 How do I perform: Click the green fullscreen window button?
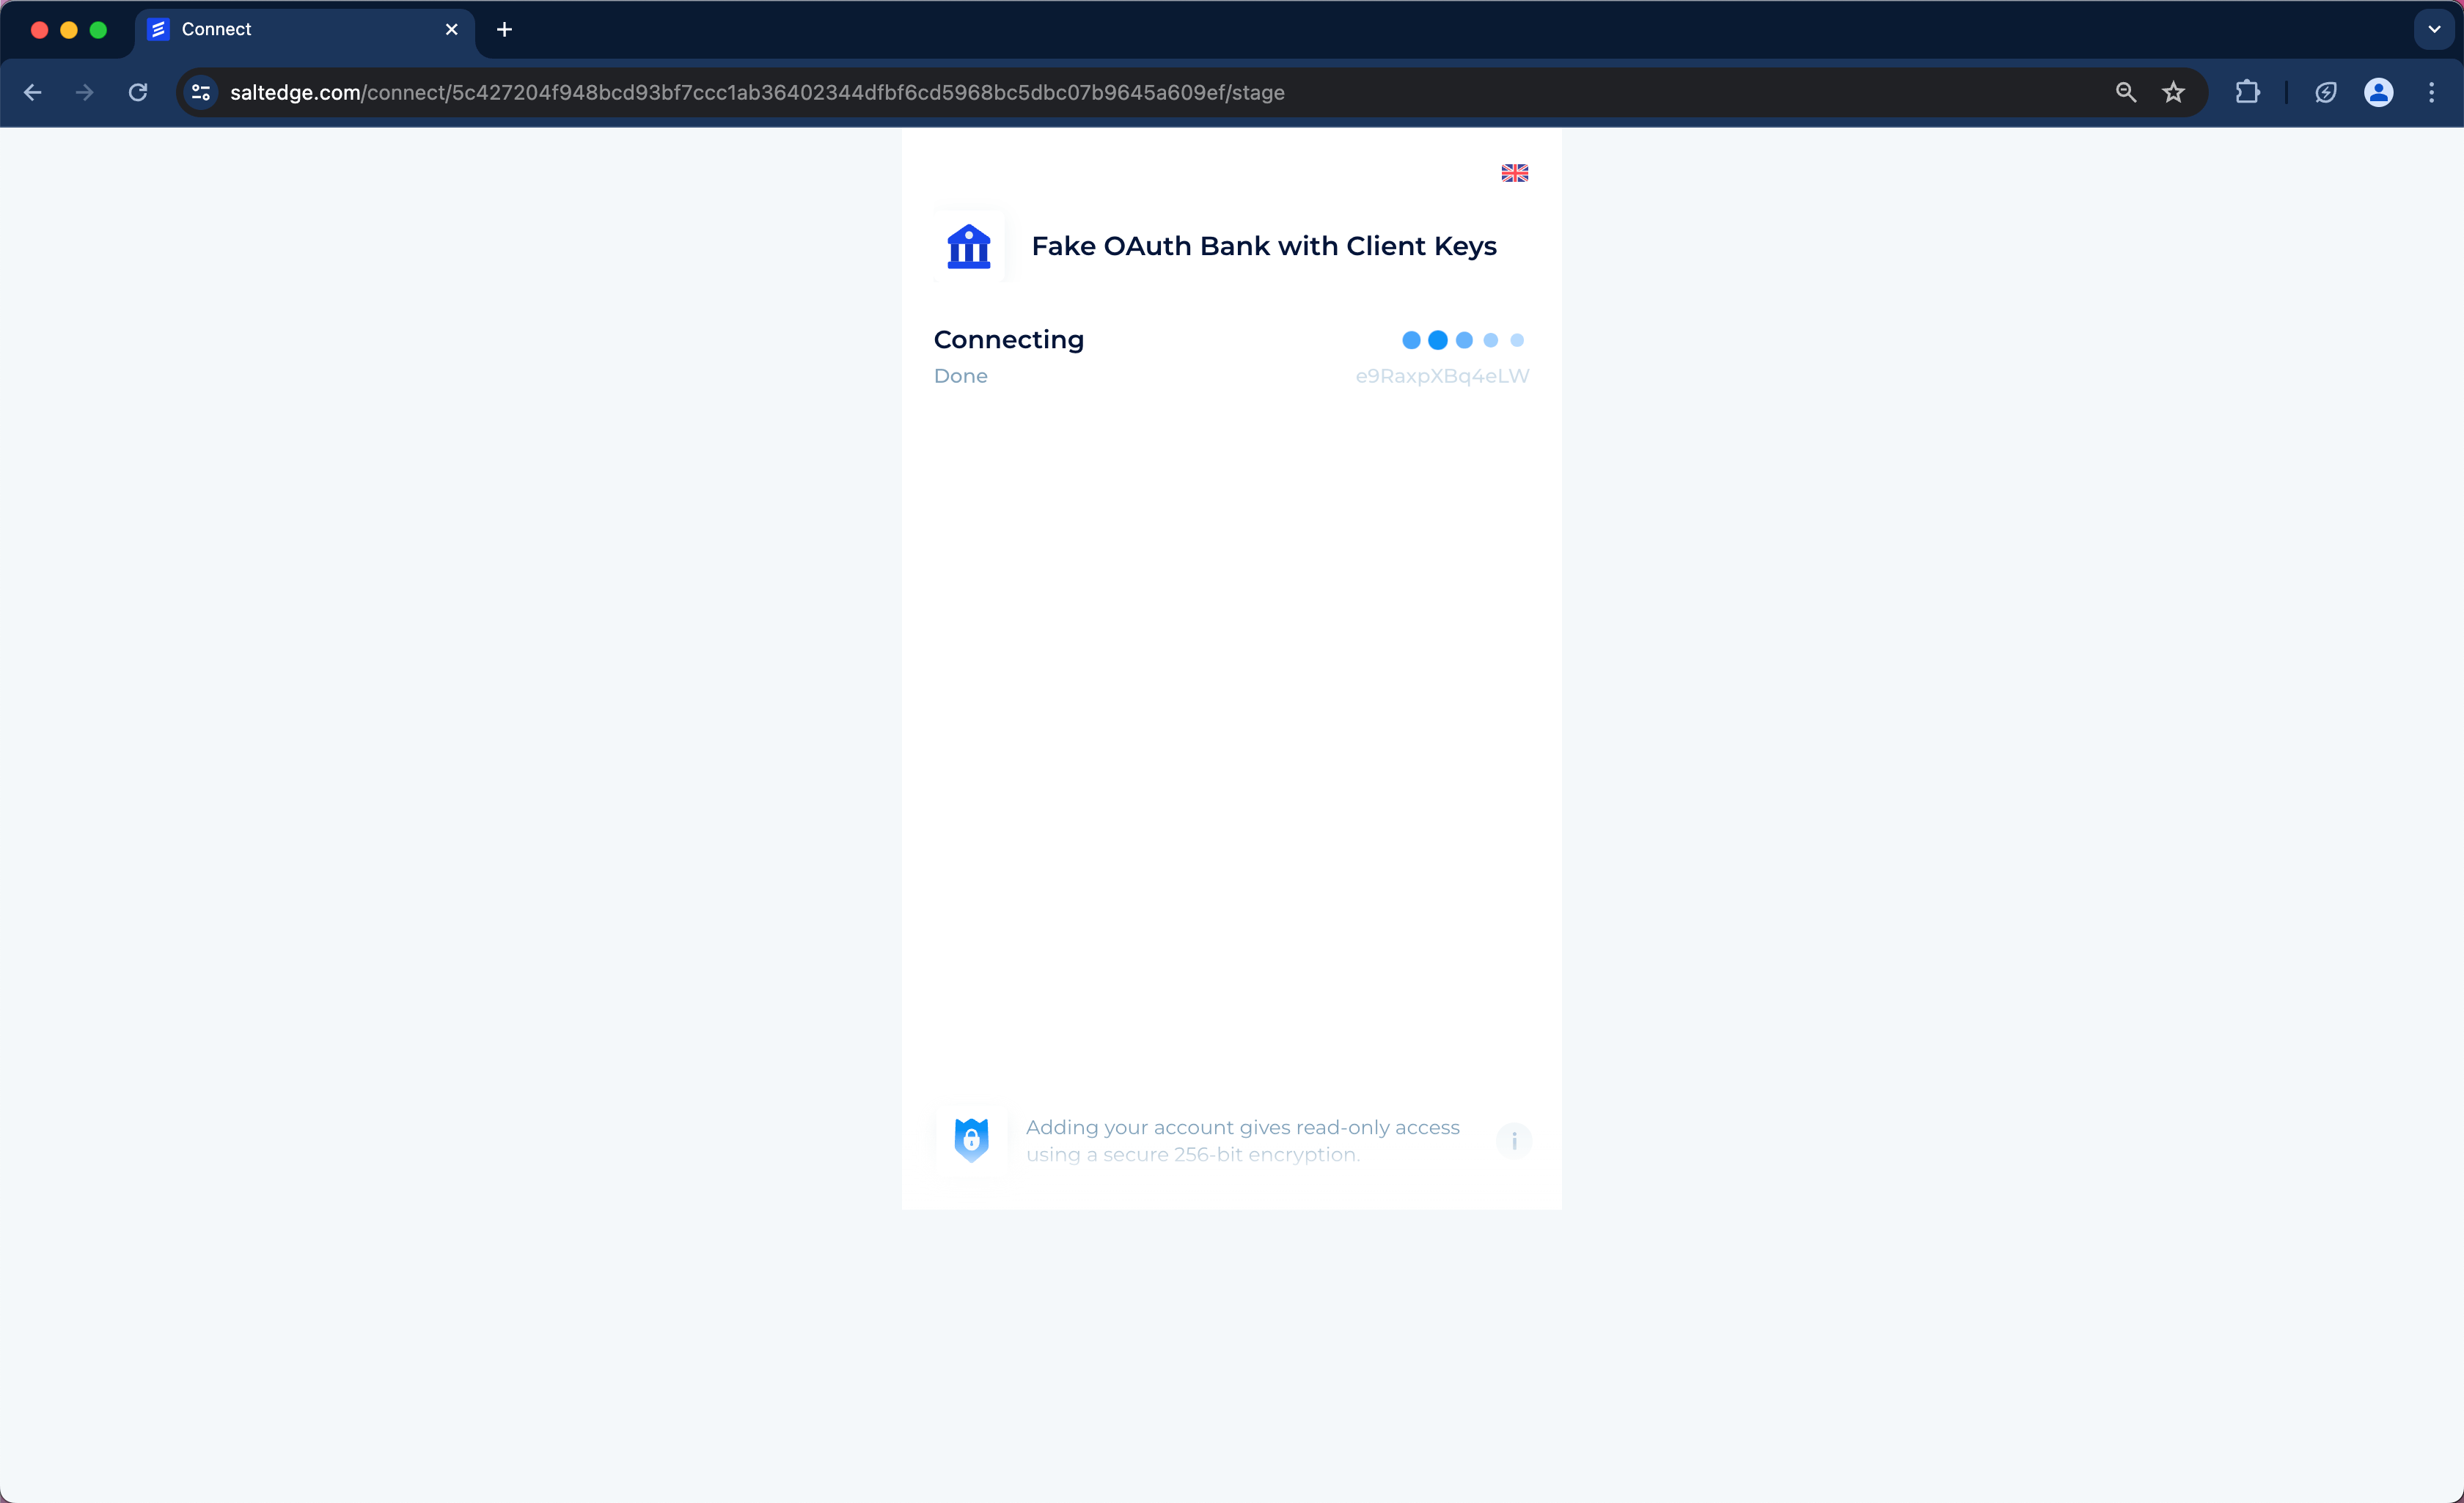tap(98, 29)
